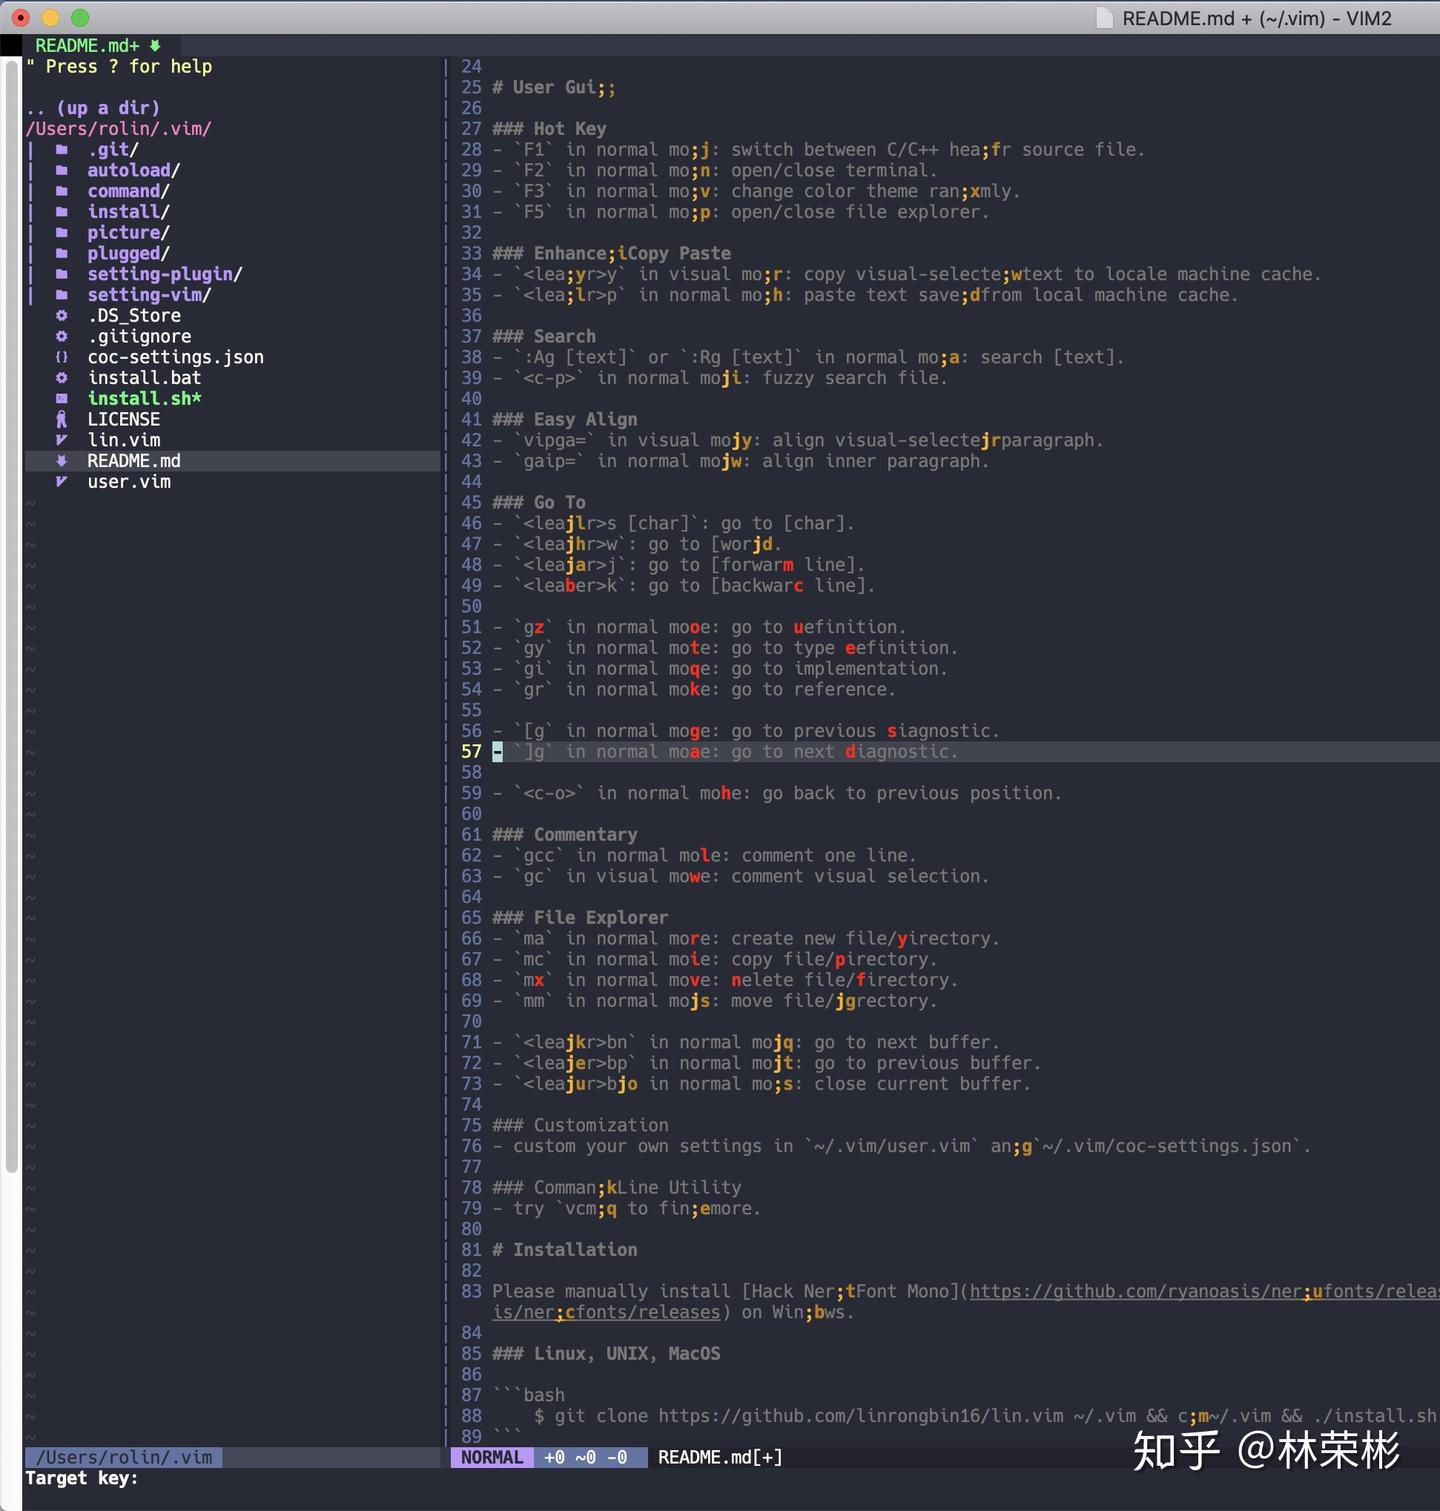Click the NORMAL mode indicator in statusline
Viewport: 1440px width, 1511px height.
[491, 1457]
